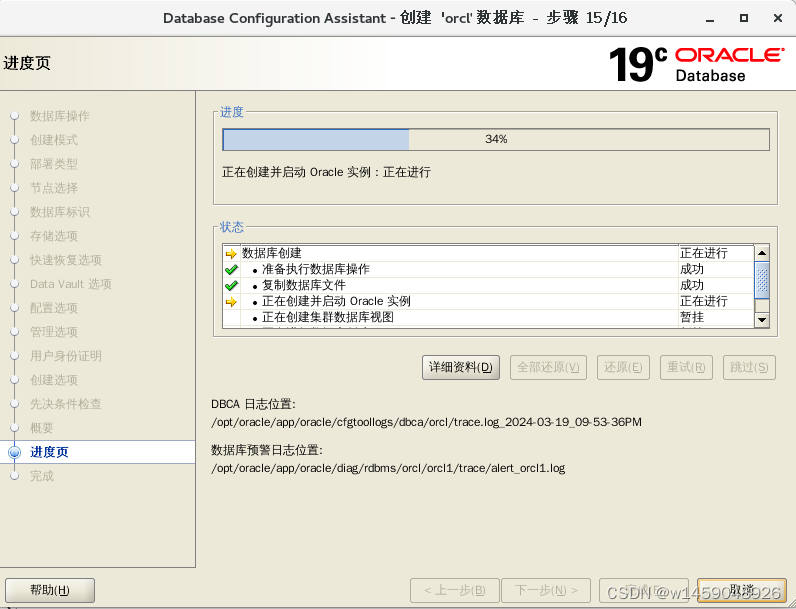Viewport: 796px width, 609px height.
Task: Open 详细资料(D) details button
Action: coord(461,367)
